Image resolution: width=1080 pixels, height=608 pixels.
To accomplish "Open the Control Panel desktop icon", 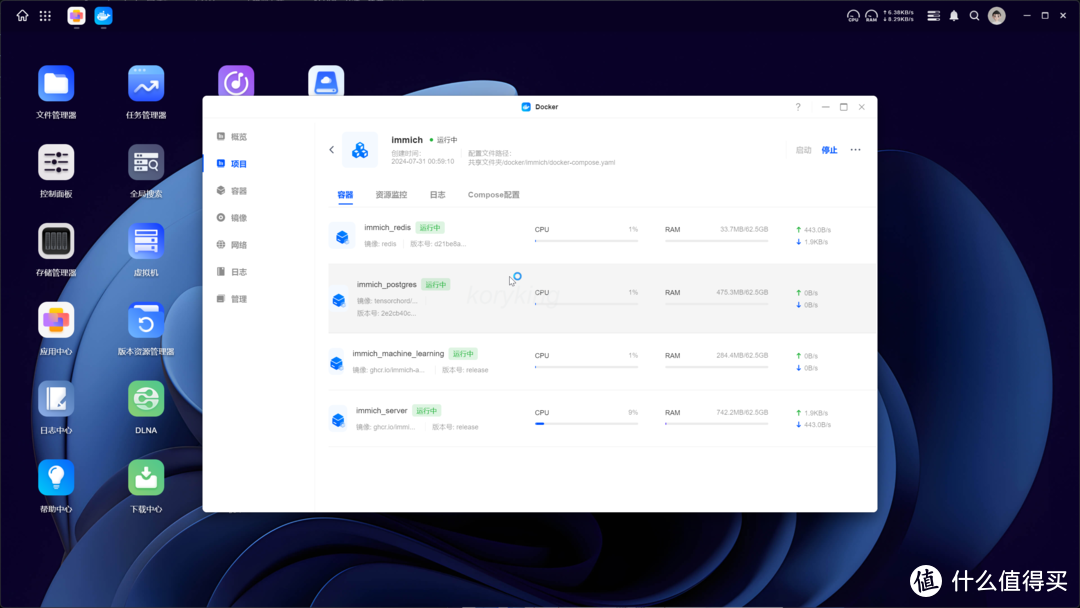I will 56,163.
